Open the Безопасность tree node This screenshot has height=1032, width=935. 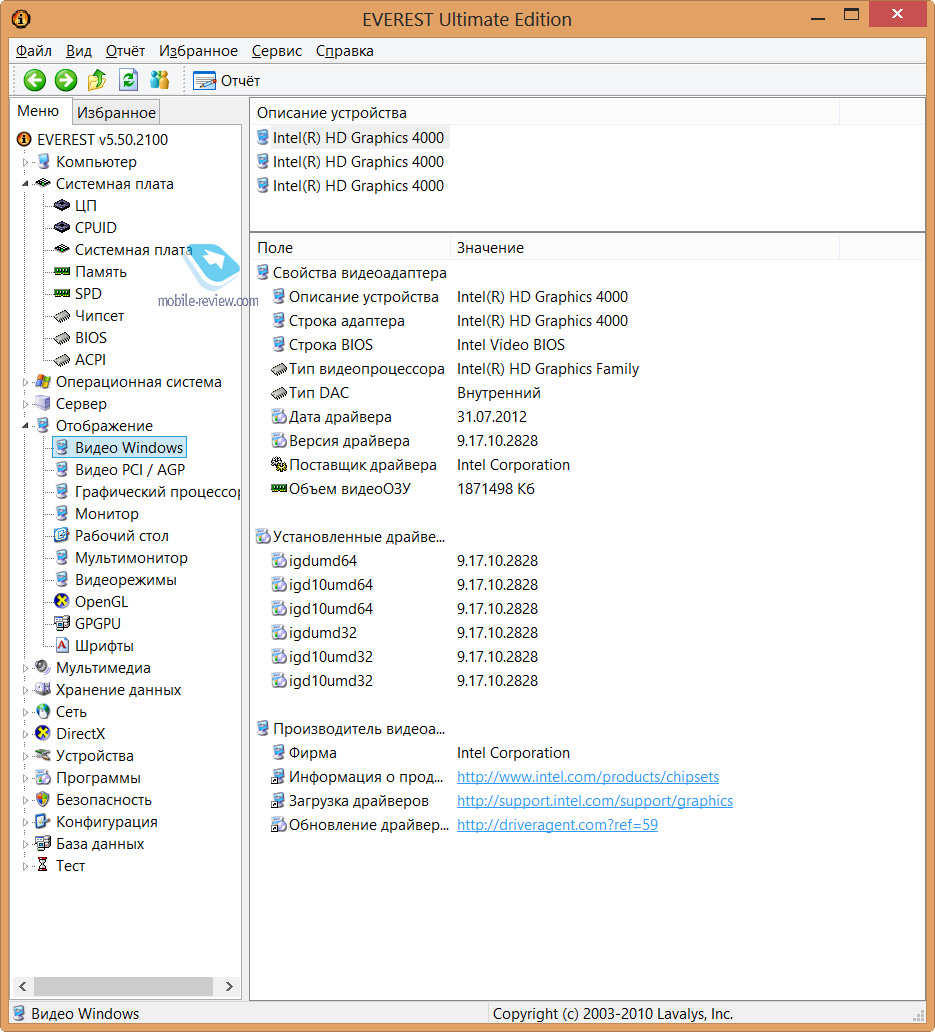pyautogui.click(x=103, y=800)
